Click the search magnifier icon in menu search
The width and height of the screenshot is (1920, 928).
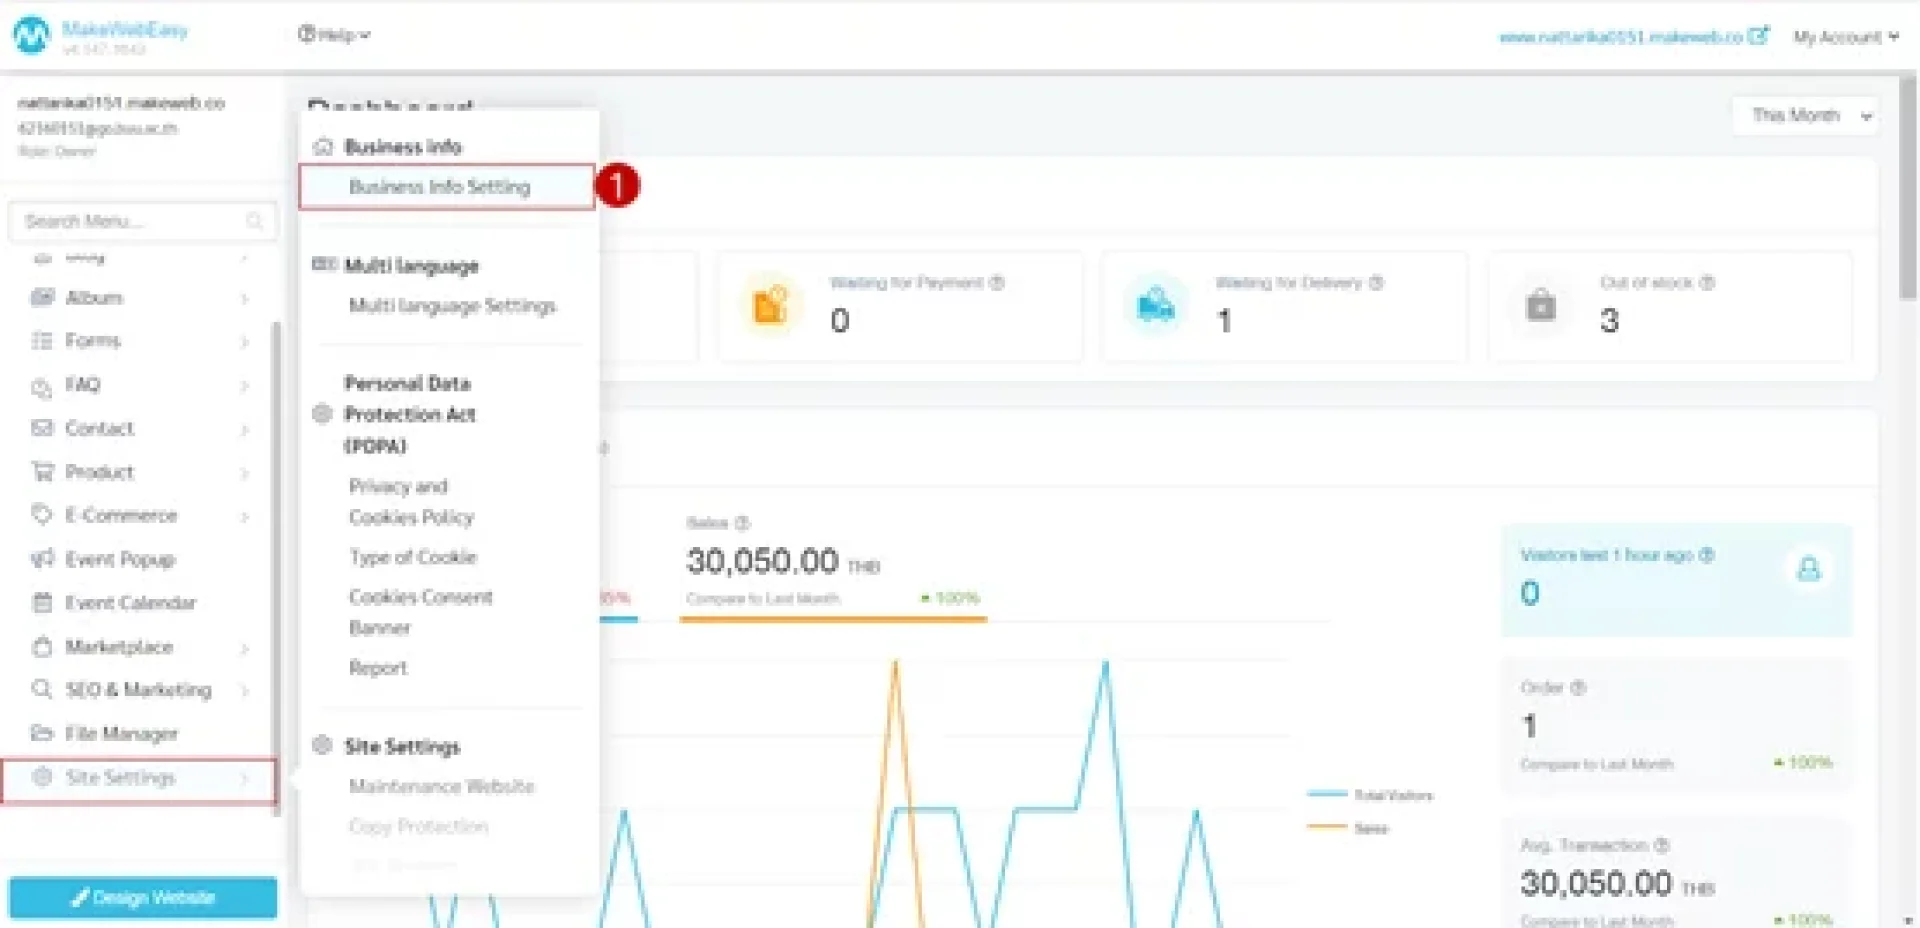pos(254,221)
